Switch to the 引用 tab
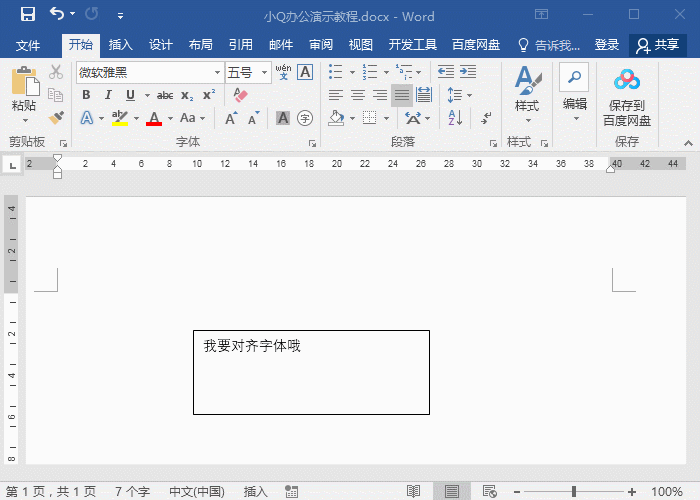The height and width of the screenshot is (500, 700). click(x=241, y=45)
